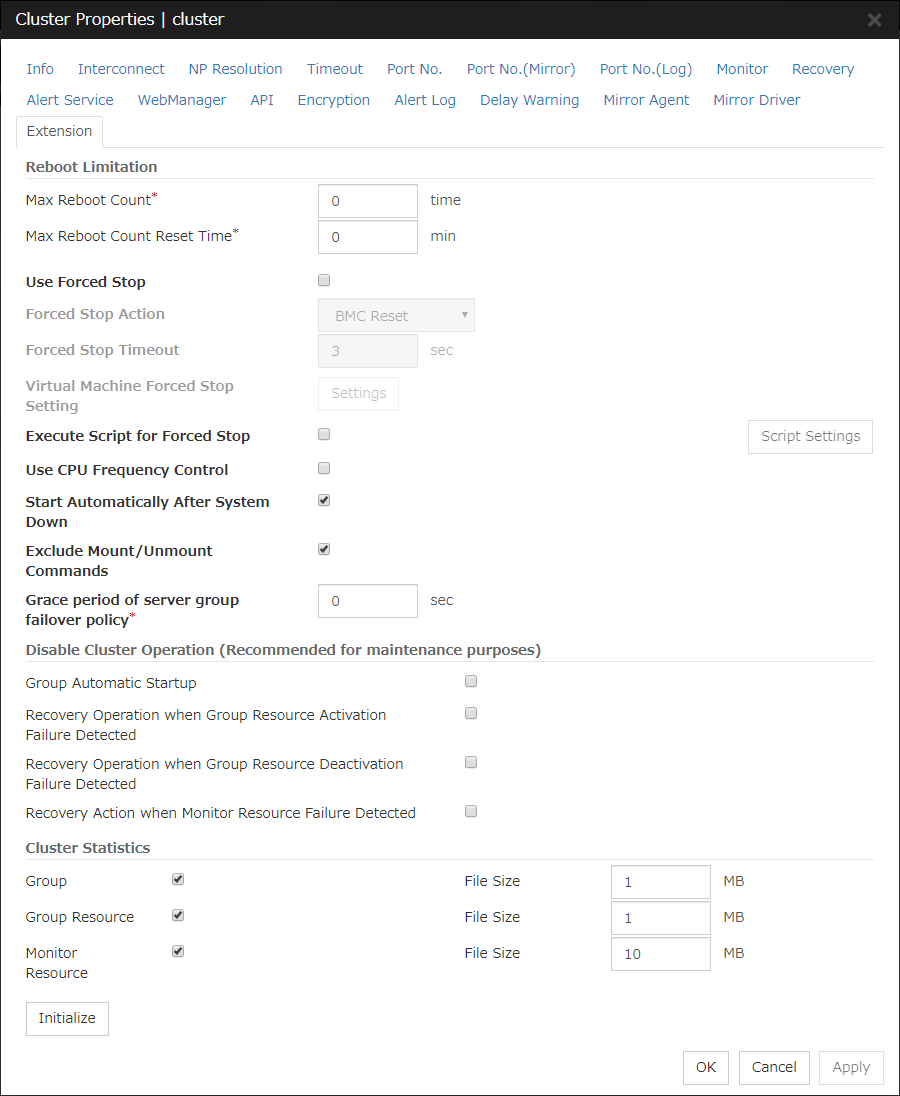Open the Encryption tab

(x=333, y=100)
